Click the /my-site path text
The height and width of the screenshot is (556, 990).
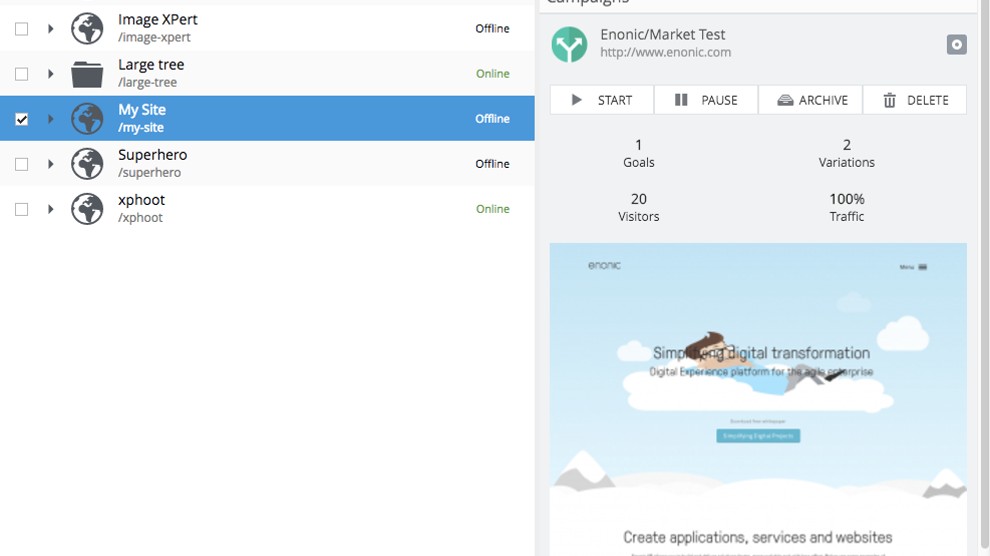(x=141, y=127)
